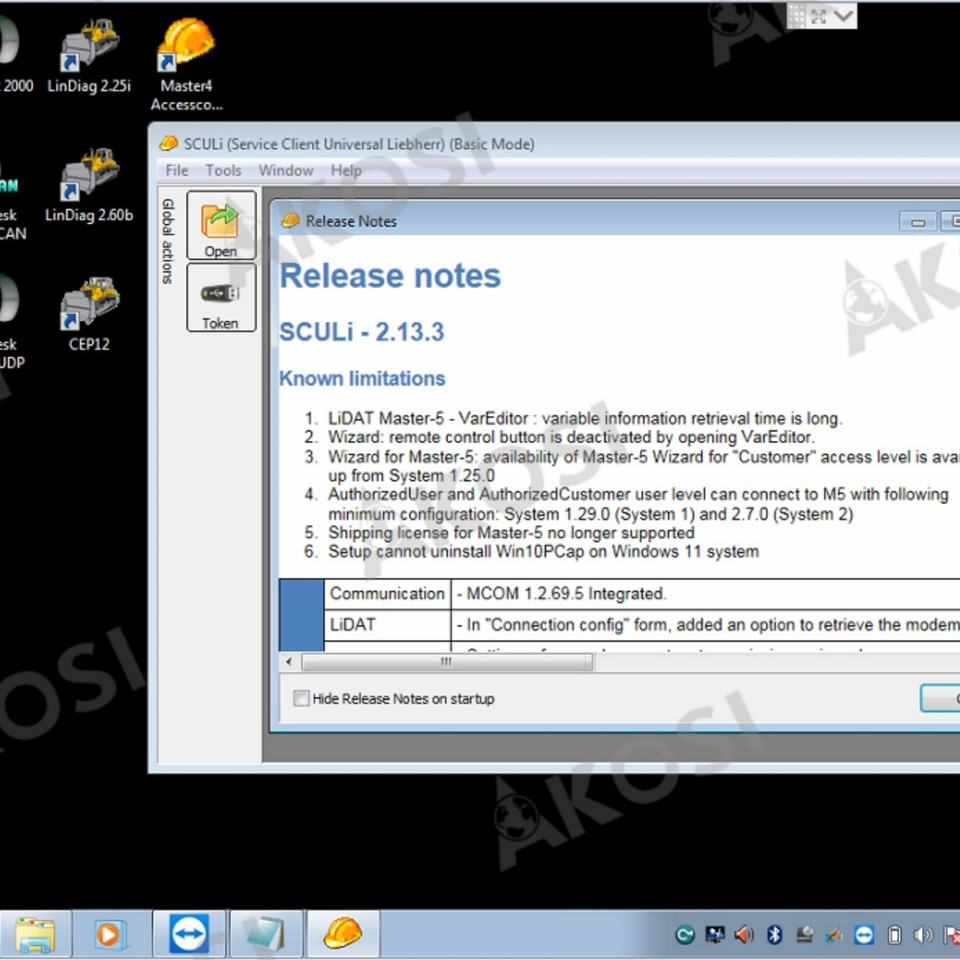The height and width of the screenshot is (960, 960).
Task: Open Windows Explorer from the taskbar
Action: [35, 935]
